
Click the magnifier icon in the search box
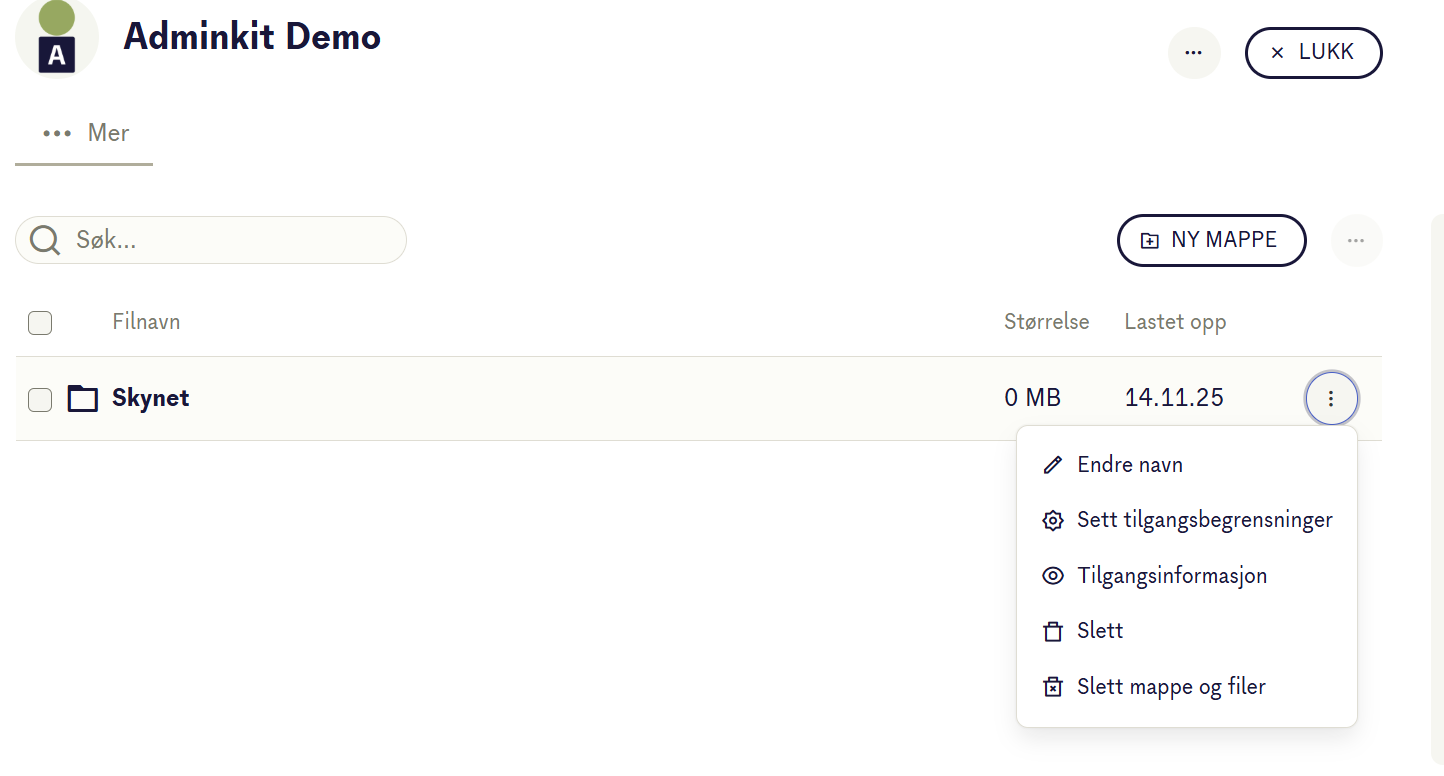pos(45,240)
